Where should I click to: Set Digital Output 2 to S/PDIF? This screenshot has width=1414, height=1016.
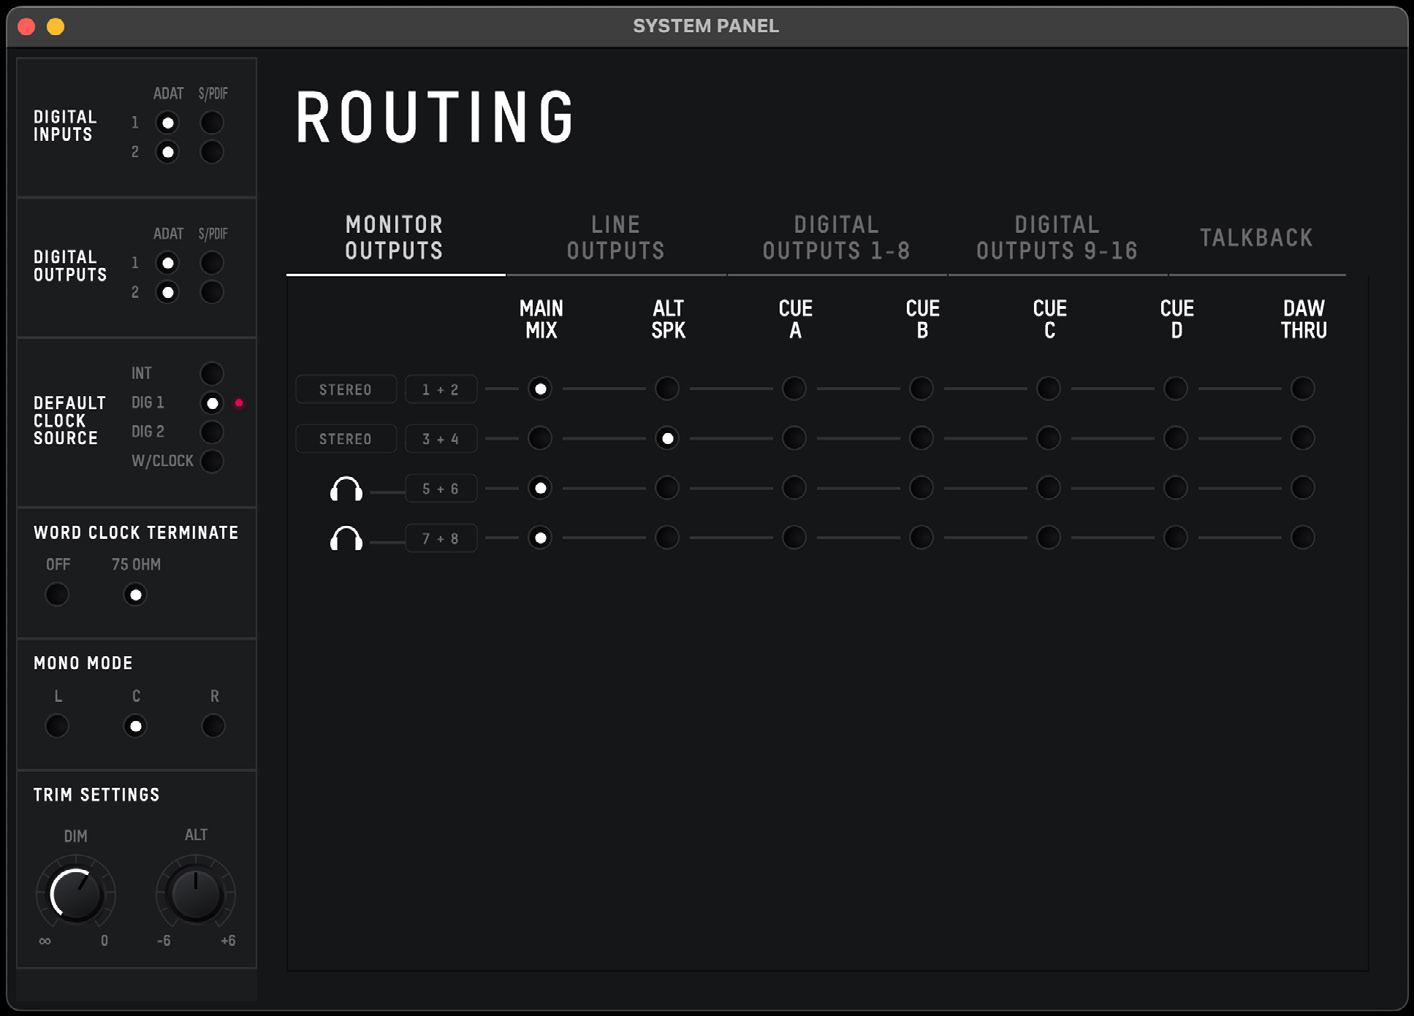(212, 292)
